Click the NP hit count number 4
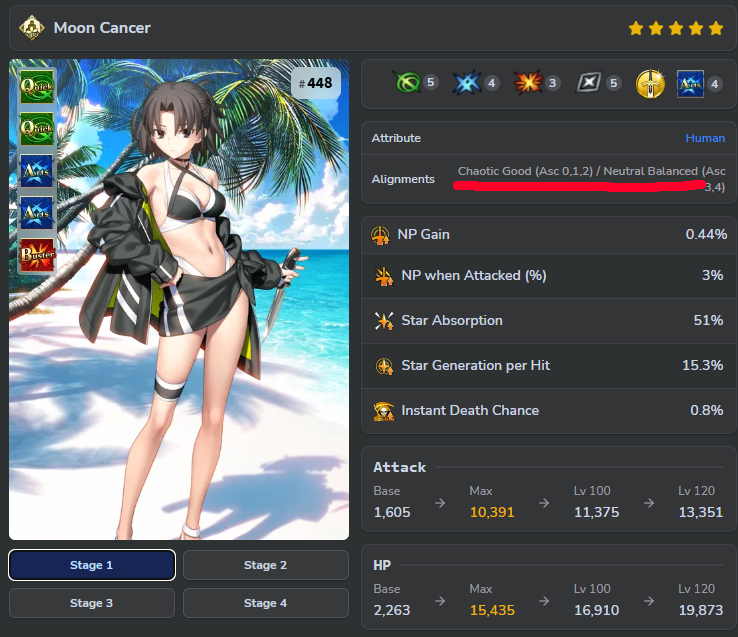Viewport: 738px width, 637px height. pyautogui.click(x=714, y=84)
